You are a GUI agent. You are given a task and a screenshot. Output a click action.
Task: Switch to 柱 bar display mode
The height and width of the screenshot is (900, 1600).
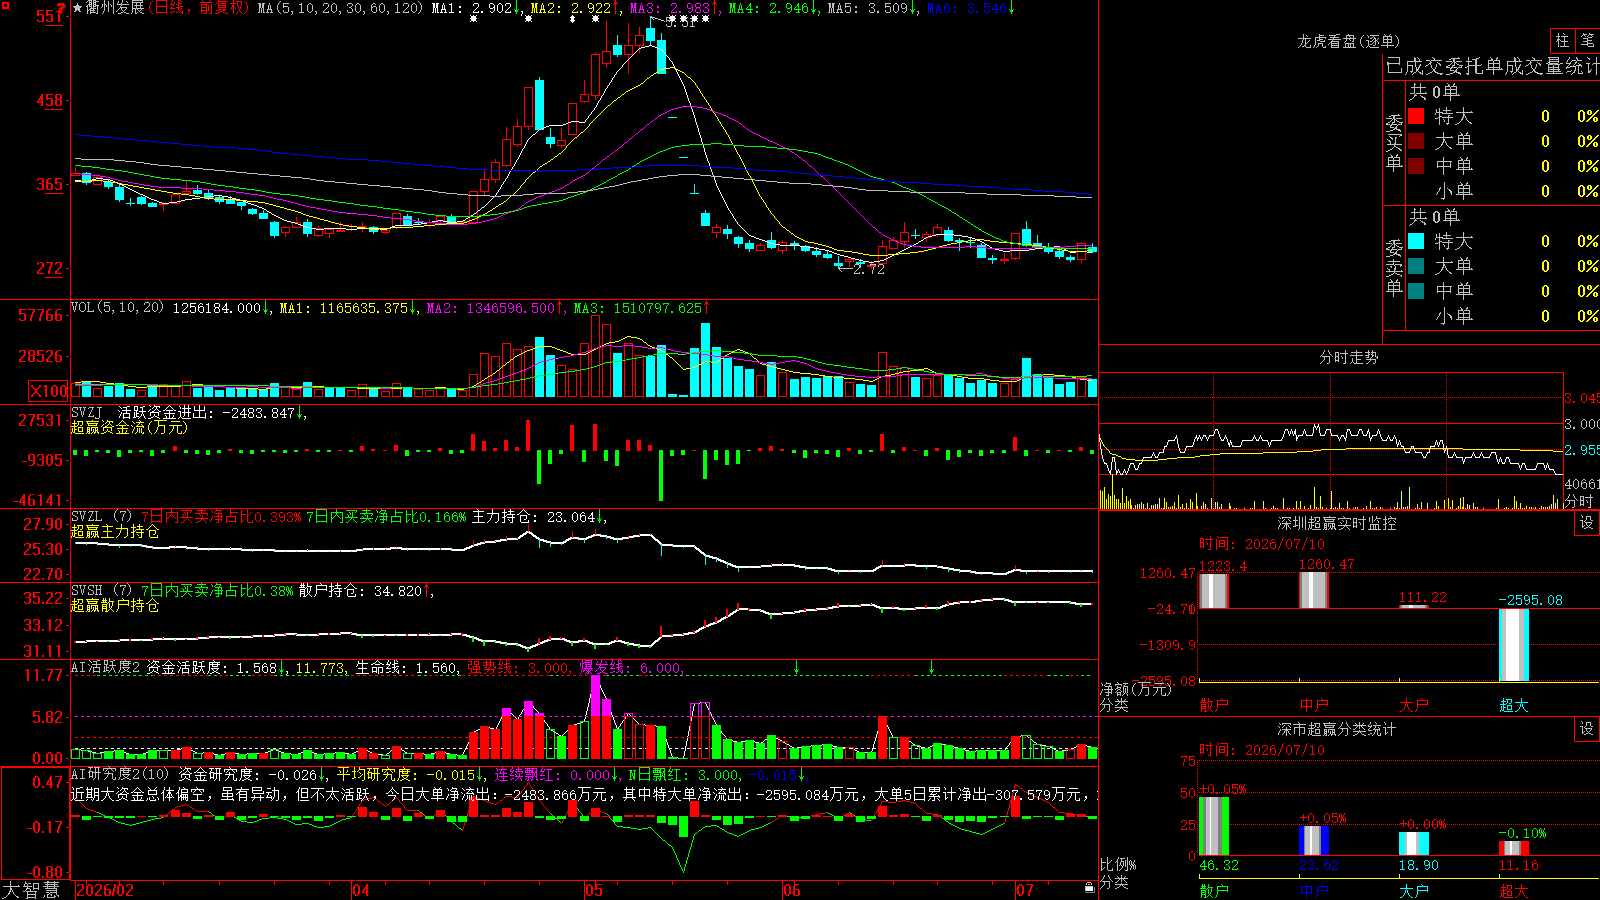click(x=1562, y=40)
